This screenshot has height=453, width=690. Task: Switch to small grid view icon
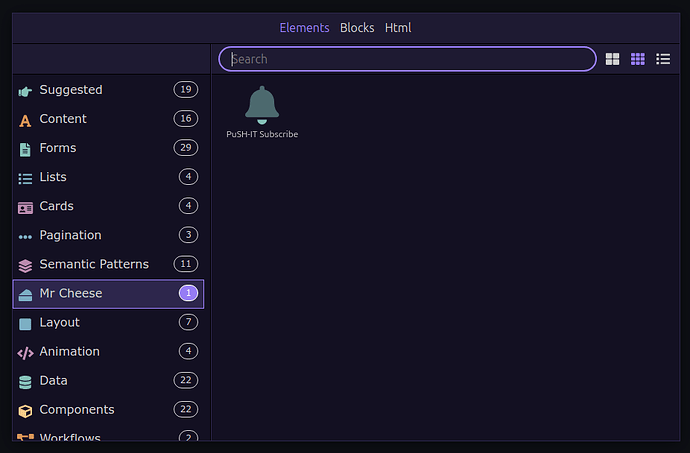[x=638, y=59]
